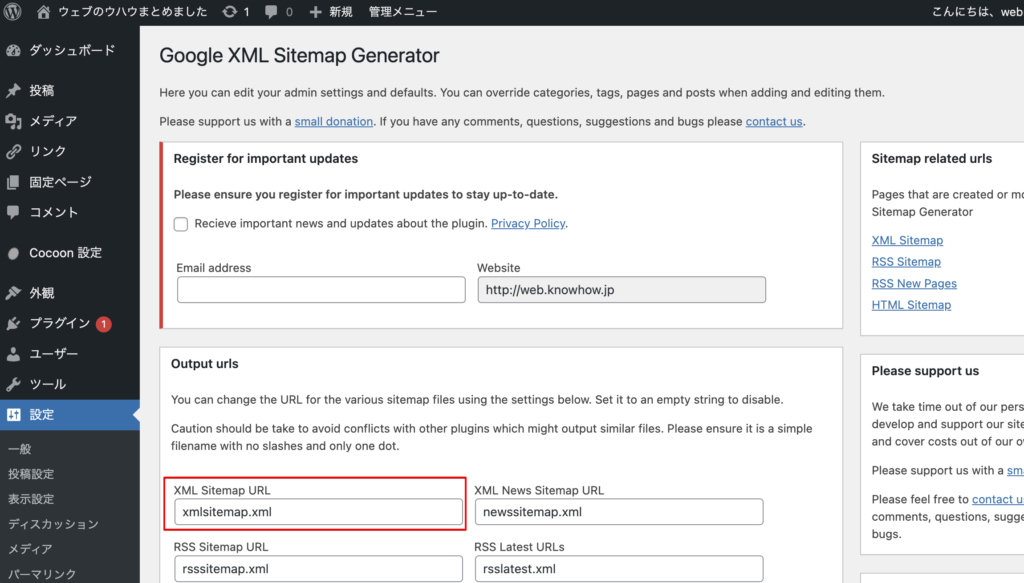Select the 設定 menu in the sidebar
The height and width of the screenshot is (583, 1024).
point(70,415)
